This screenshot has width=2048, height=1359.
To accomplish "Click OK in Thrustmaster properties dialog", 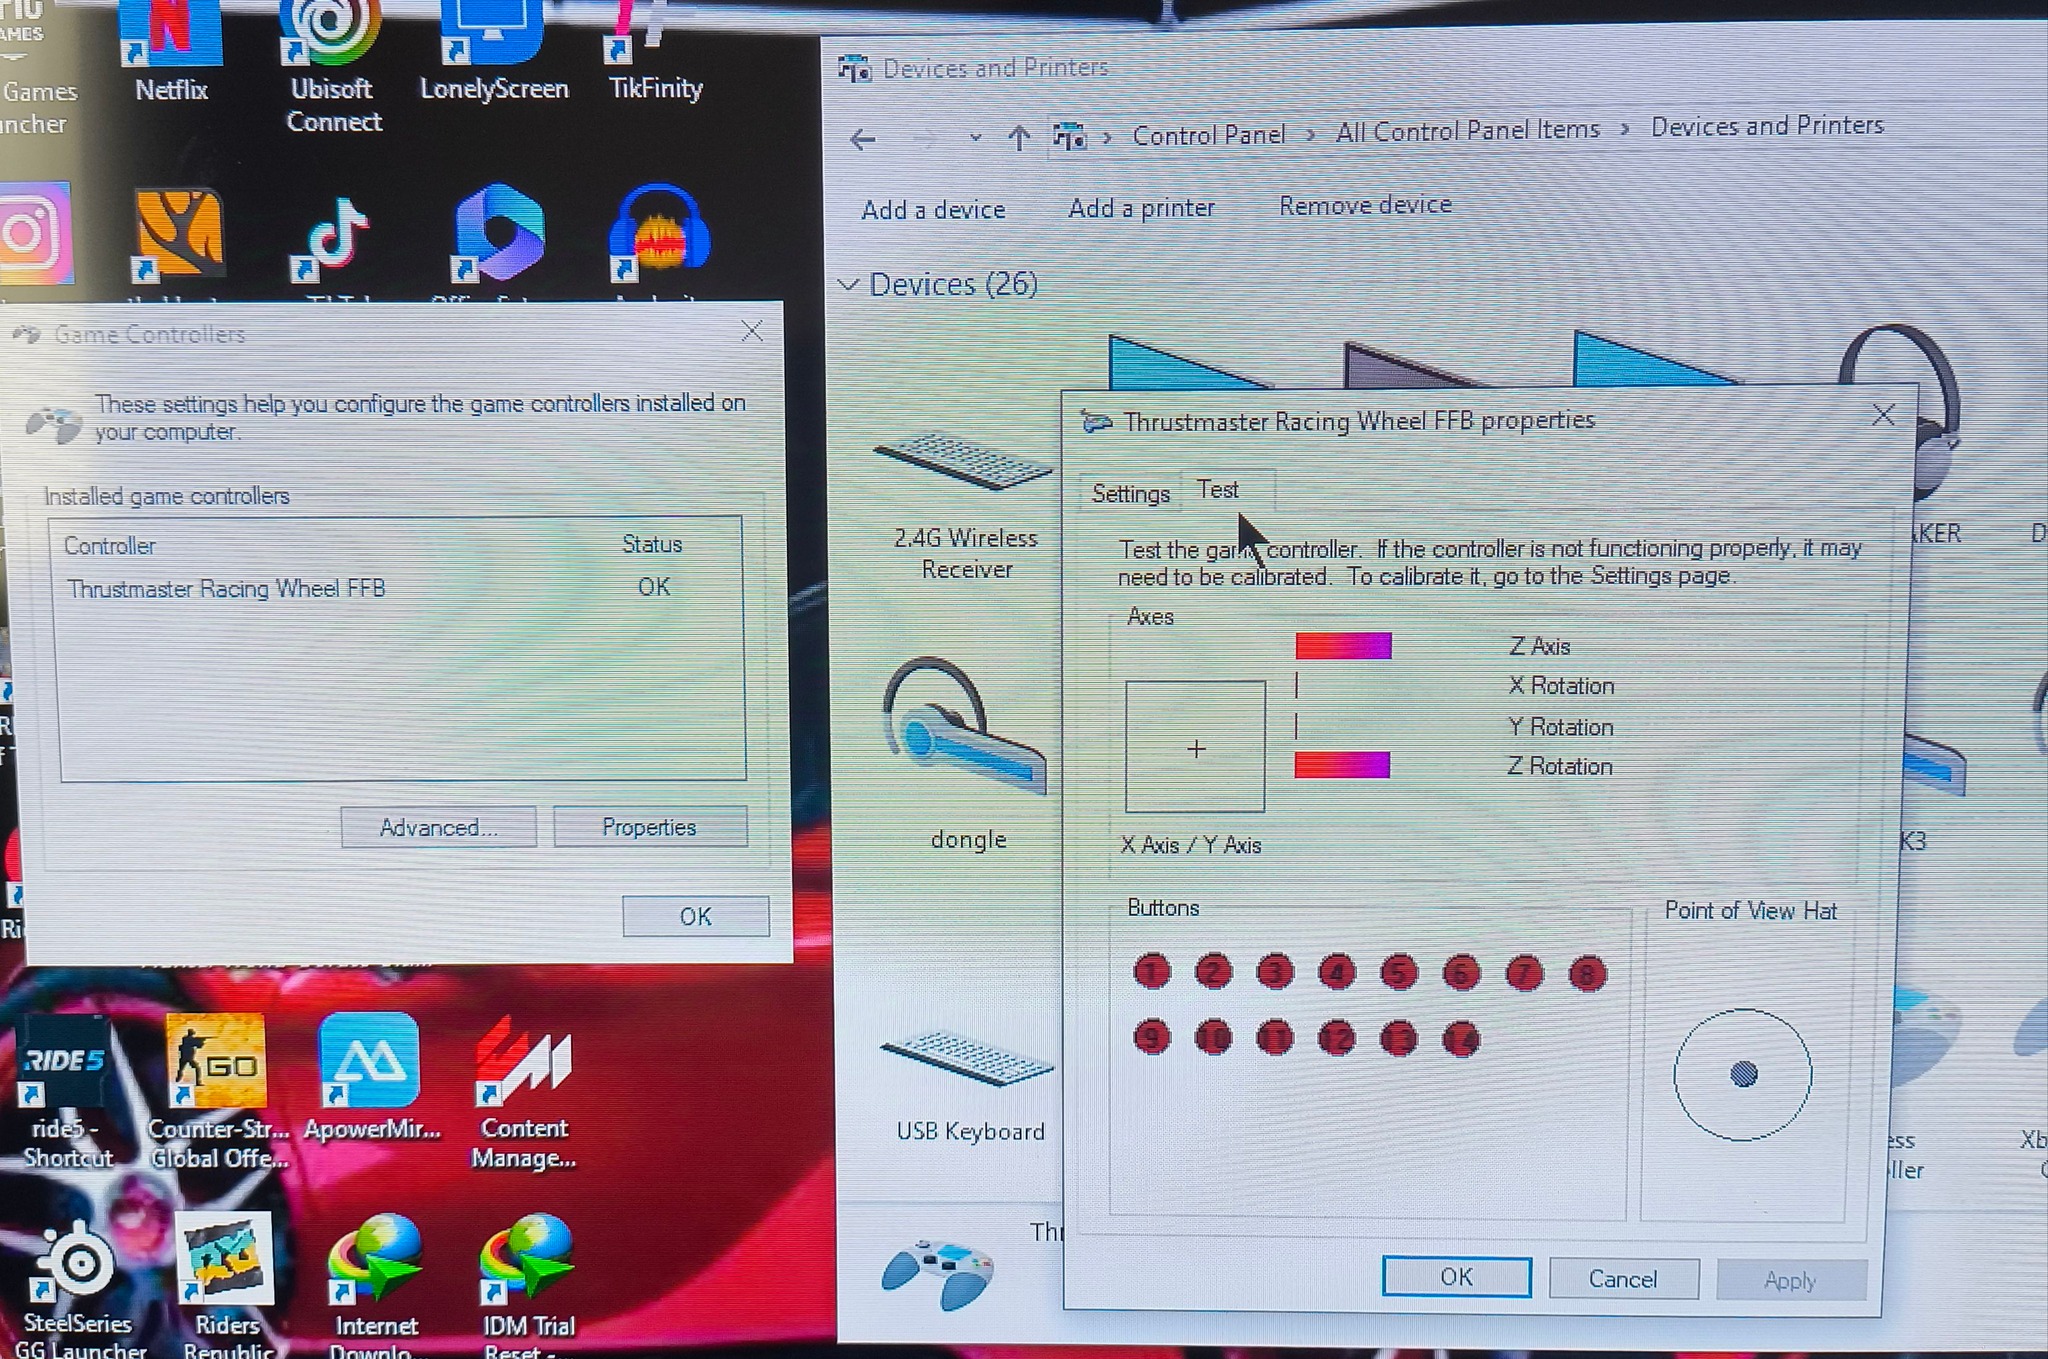I will click(x=1456, y=1277).
